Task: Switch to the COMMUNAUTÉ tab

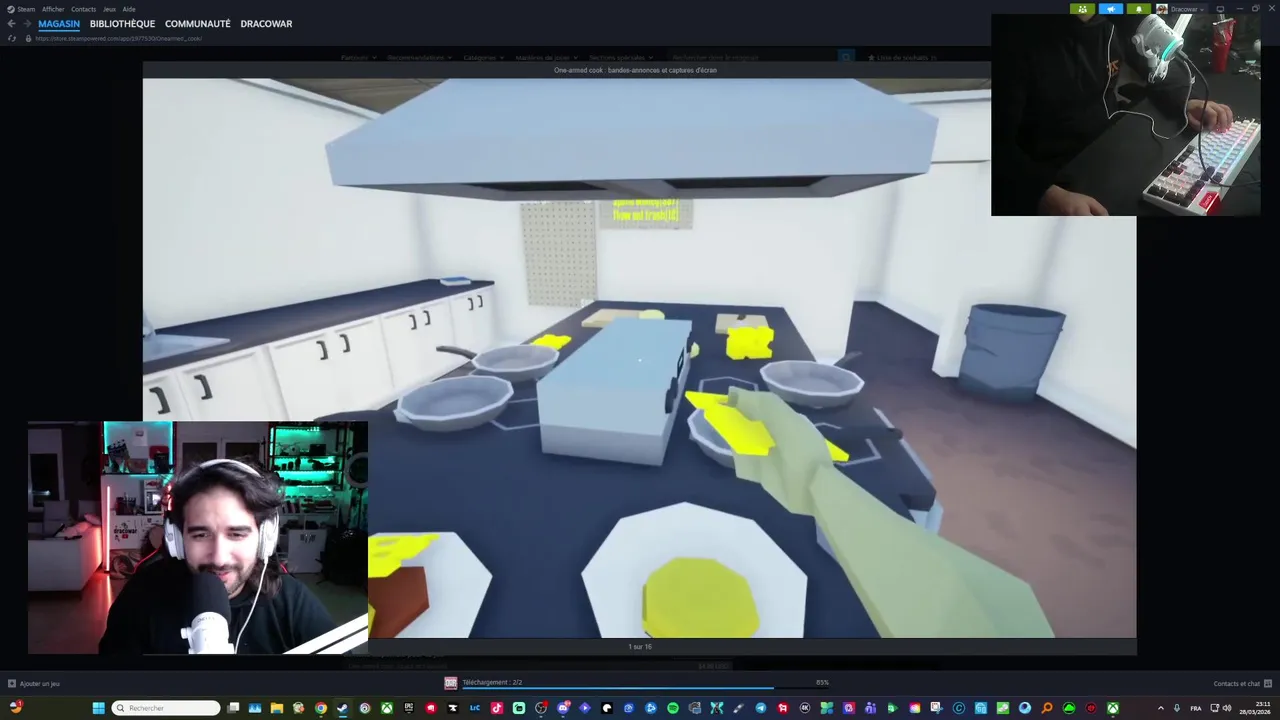Action: click(x=197, y=24)
